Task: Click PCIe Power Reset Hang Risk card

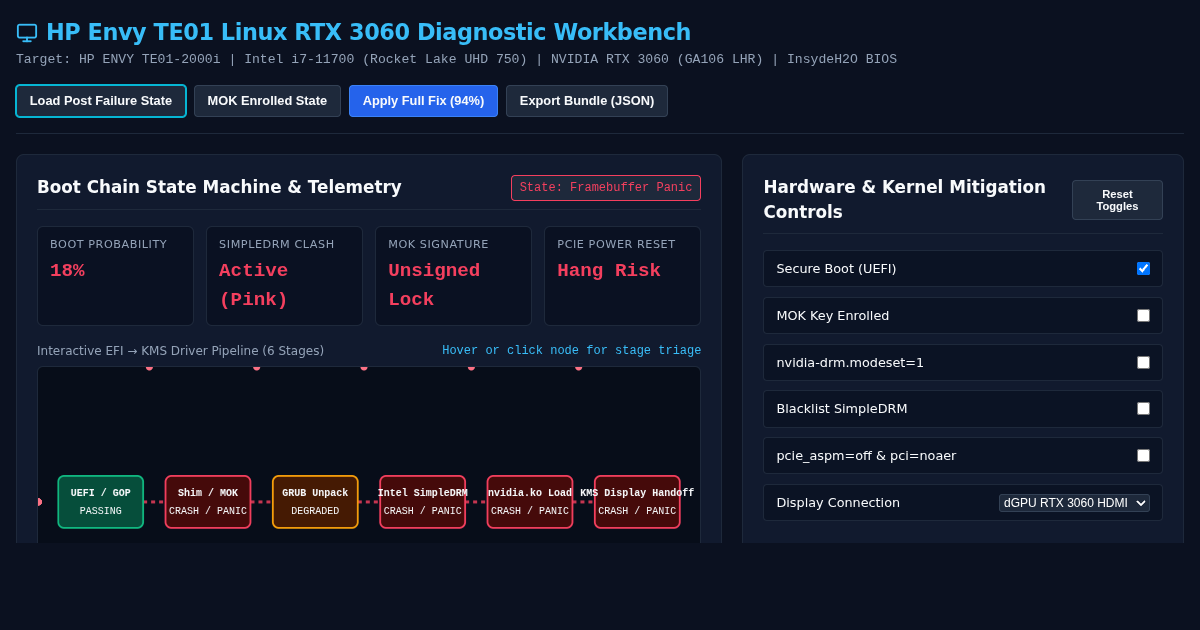Action: [622, 276]
